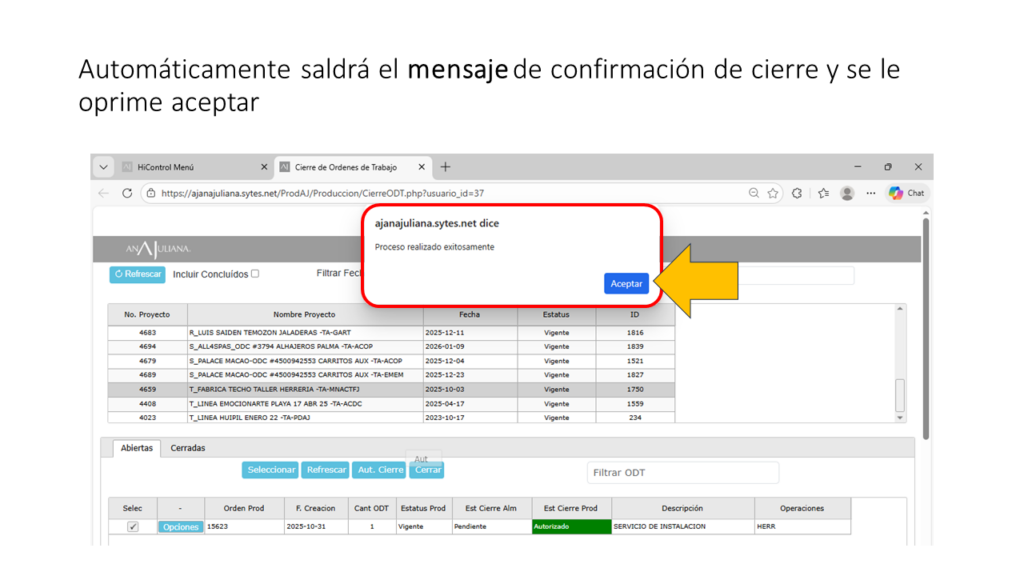Open new tab with plus icon
The height and width of the screenshot is (576, 1024).
(446, 167)
